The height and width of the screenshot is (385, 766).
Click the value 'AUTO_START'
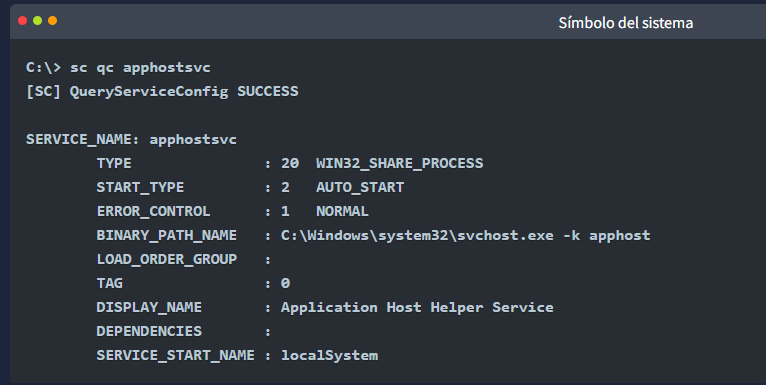tap(360, 188)
